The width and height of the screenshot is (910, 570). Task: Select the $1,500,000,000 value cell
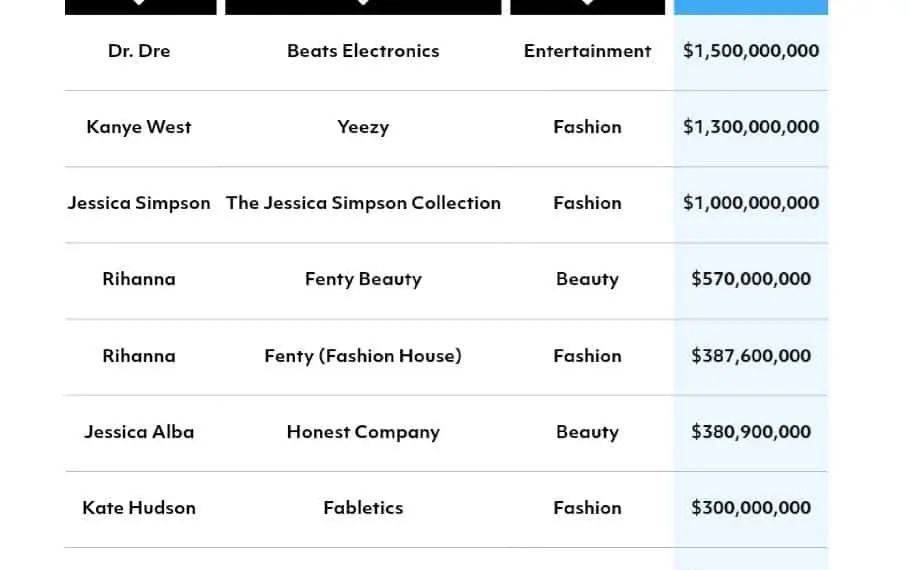tap(751, 51)
